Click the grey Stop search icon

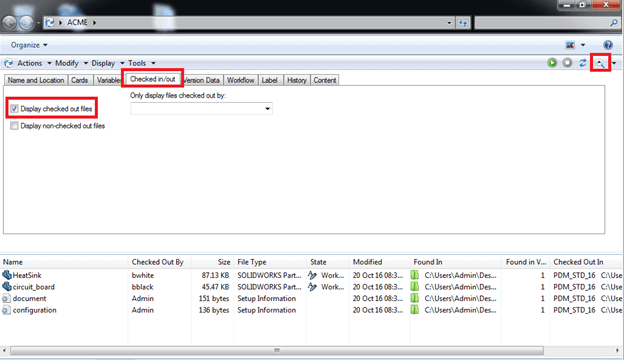(x=567, y=63)
